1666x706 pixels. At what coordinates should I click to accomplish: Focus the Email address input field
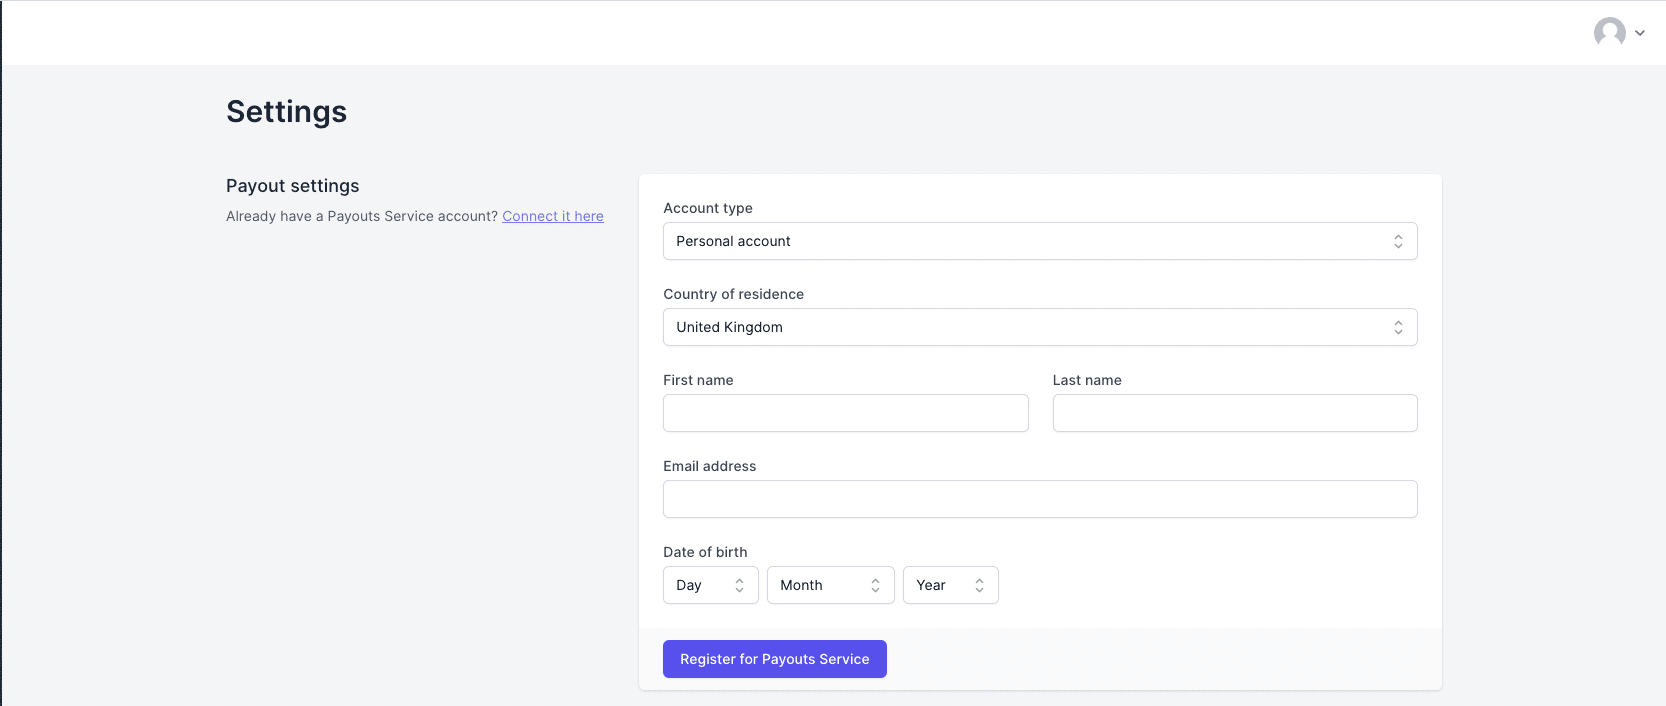pyautogui.click(x=1040, y=499)
